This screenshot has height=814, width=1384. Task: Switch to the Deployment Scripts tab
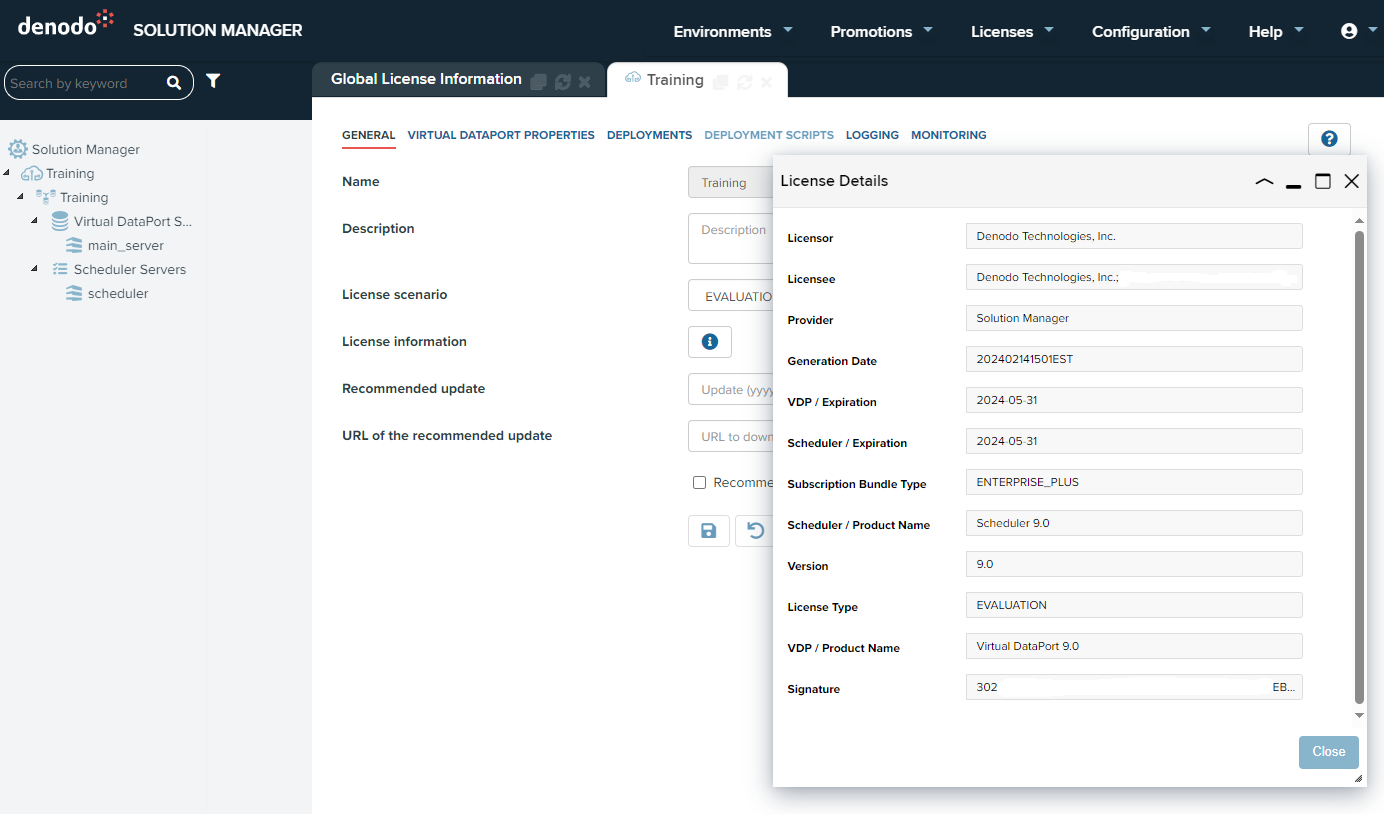coord(769,135)
